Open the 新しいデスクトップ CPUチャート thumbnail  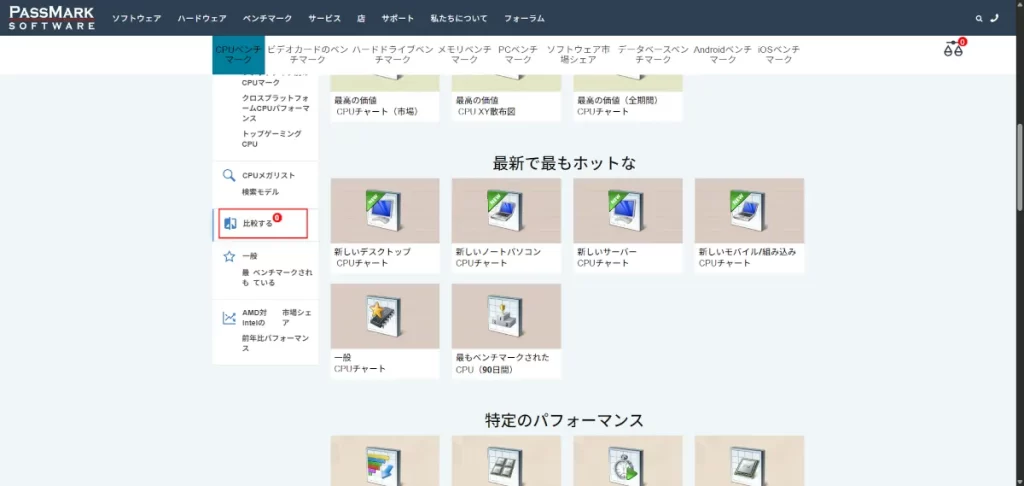[385, 211]
